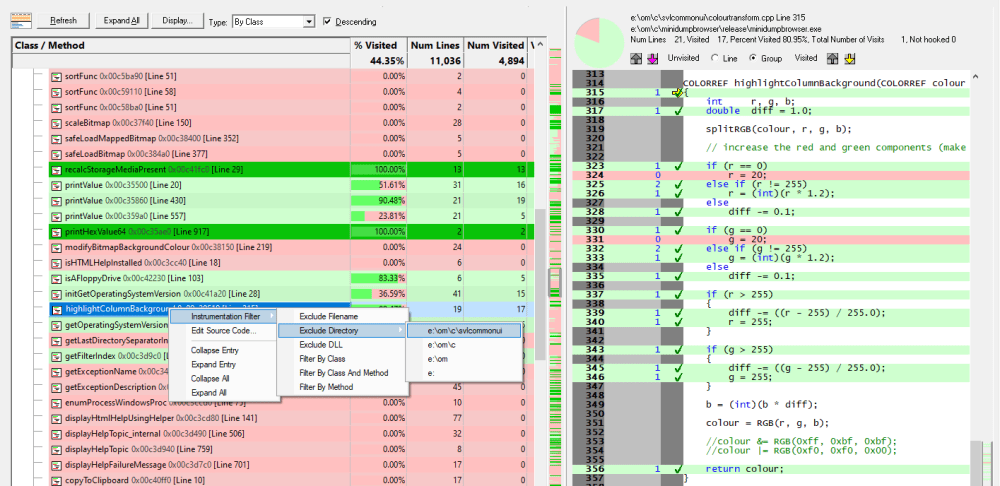Click method icon of enumProcessWindowsProc row
Viewport: 1000px width, 486px height.
click(x=56, y=403)
